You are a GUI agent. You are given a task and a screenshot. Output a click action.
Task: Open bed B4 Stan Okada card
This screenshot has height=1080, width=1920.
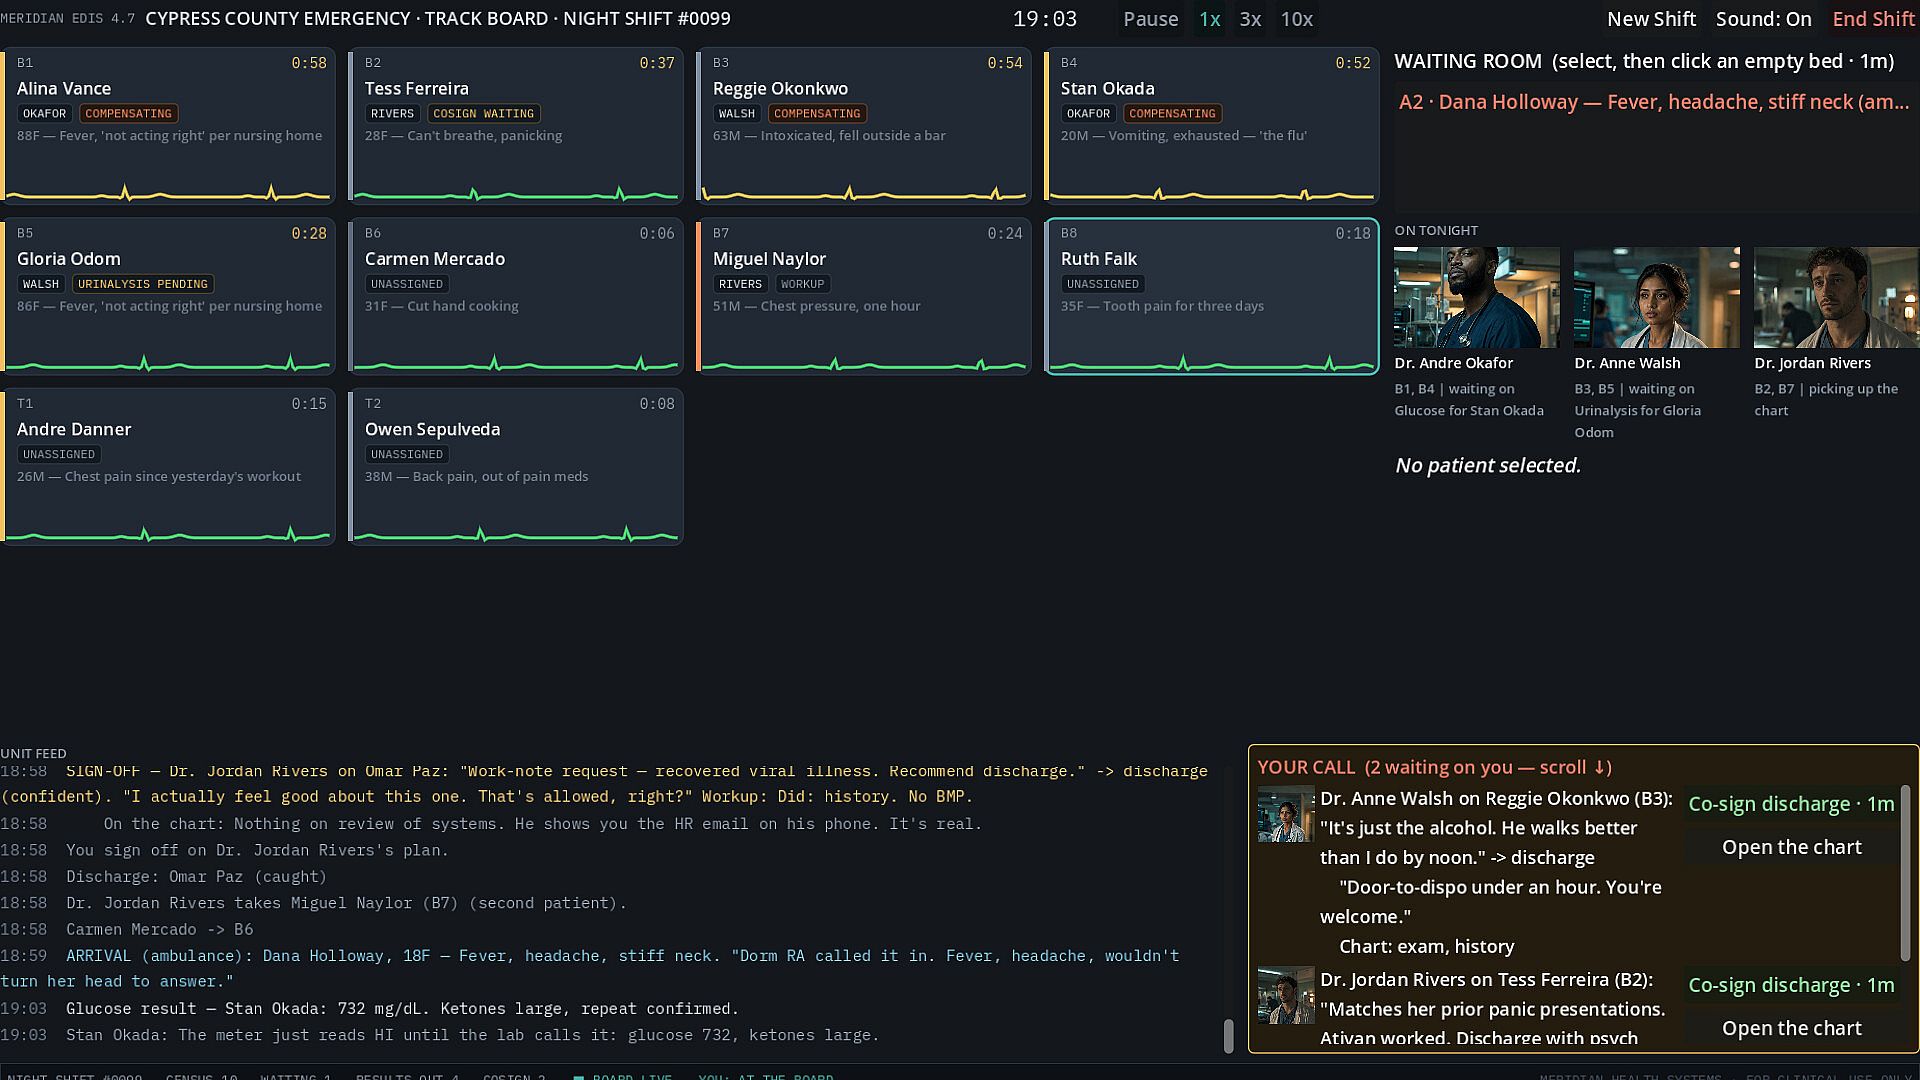tap(1212, 125)
